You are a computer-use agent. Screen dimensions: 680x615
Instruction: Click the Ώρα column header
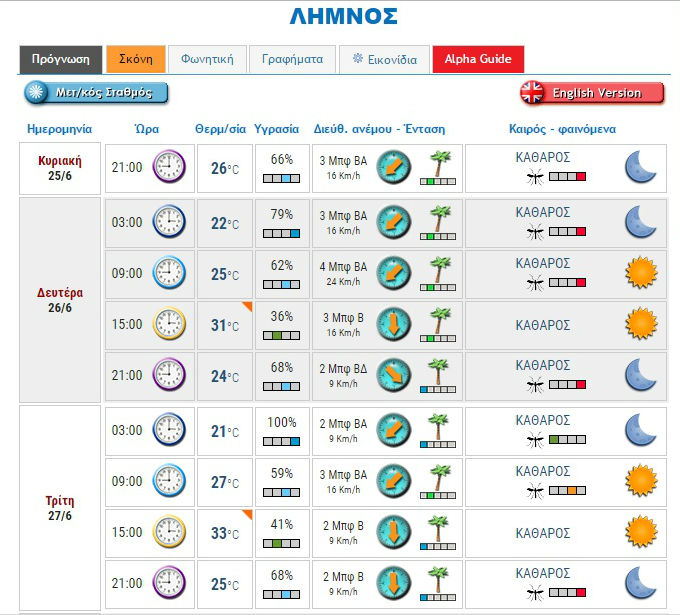pyautogui.click(x=147, y=129)
